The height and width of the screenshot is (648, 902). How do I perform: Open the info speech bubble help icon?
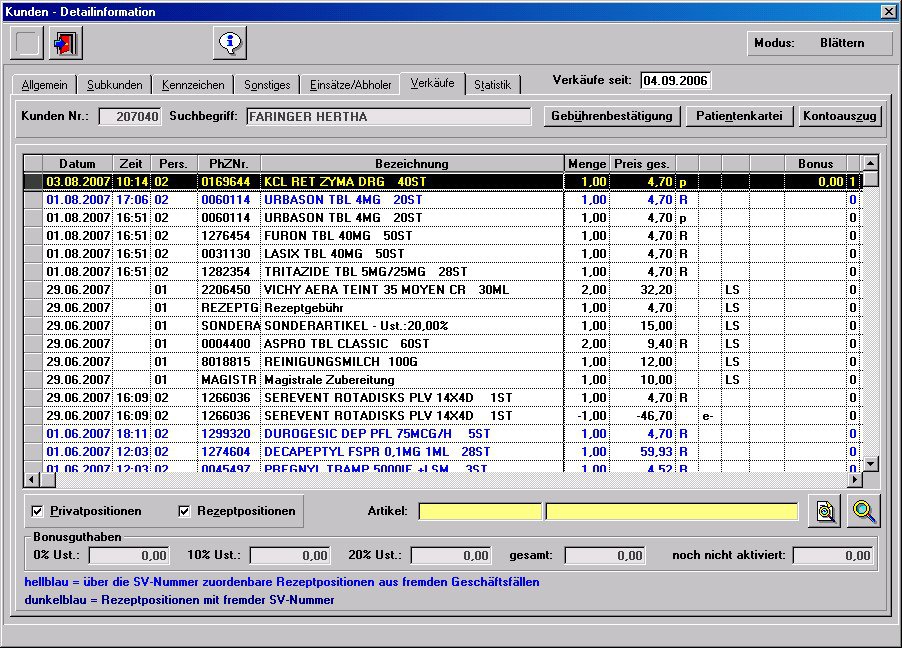tap(230, 44)
